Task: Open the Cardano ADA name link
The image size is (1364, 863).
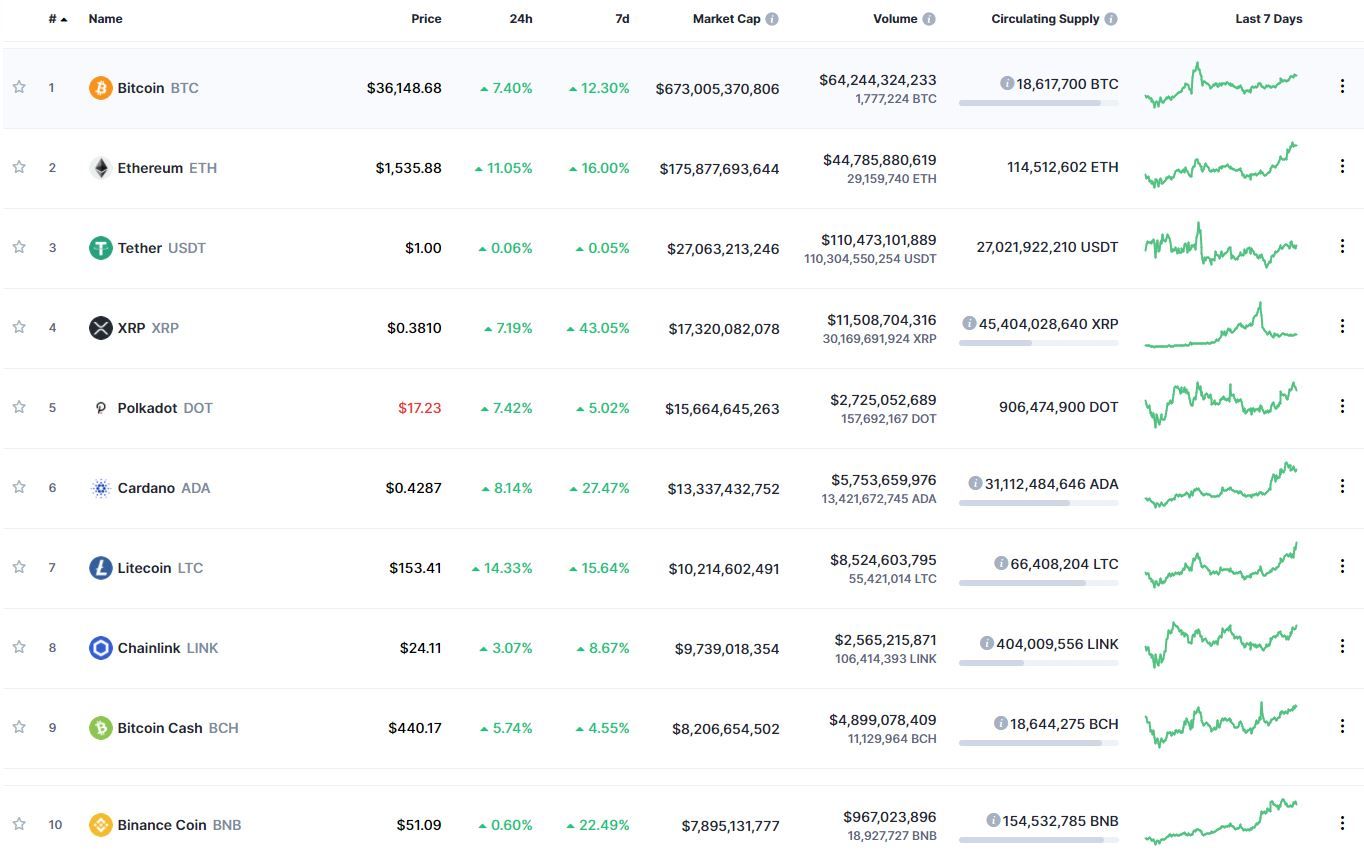Action: pos(164,488)
